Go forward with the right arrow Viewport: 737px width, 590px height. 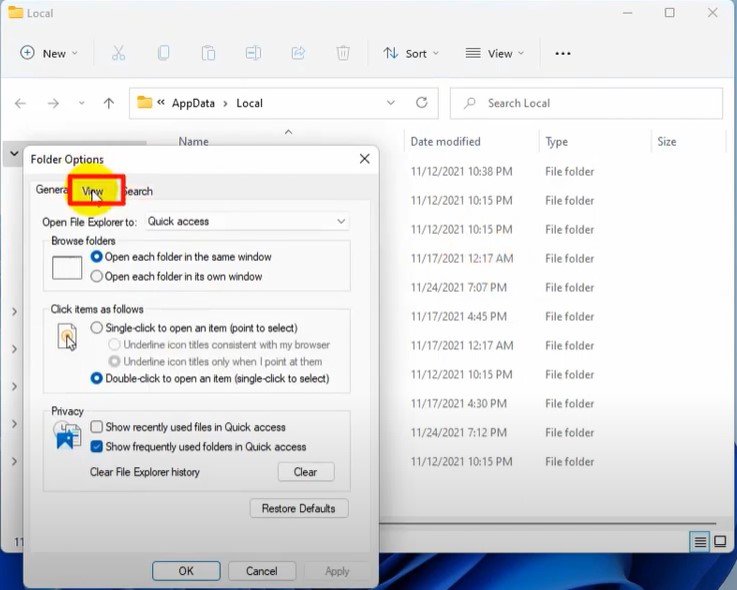point(53,103)
